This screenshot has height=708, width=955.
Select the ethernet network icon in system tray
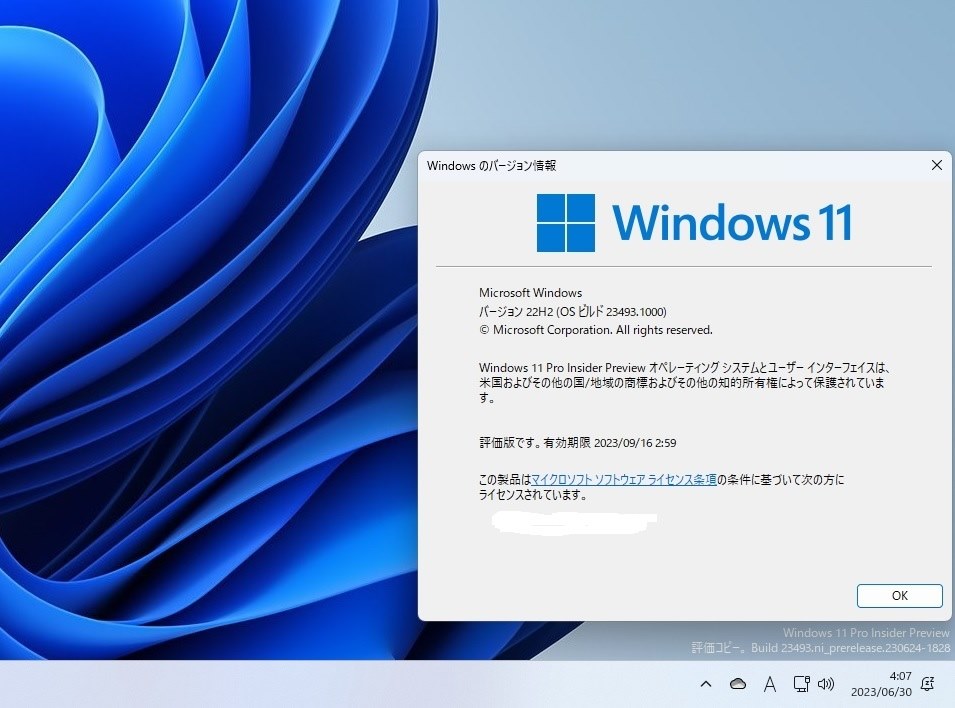click(800, 684)
